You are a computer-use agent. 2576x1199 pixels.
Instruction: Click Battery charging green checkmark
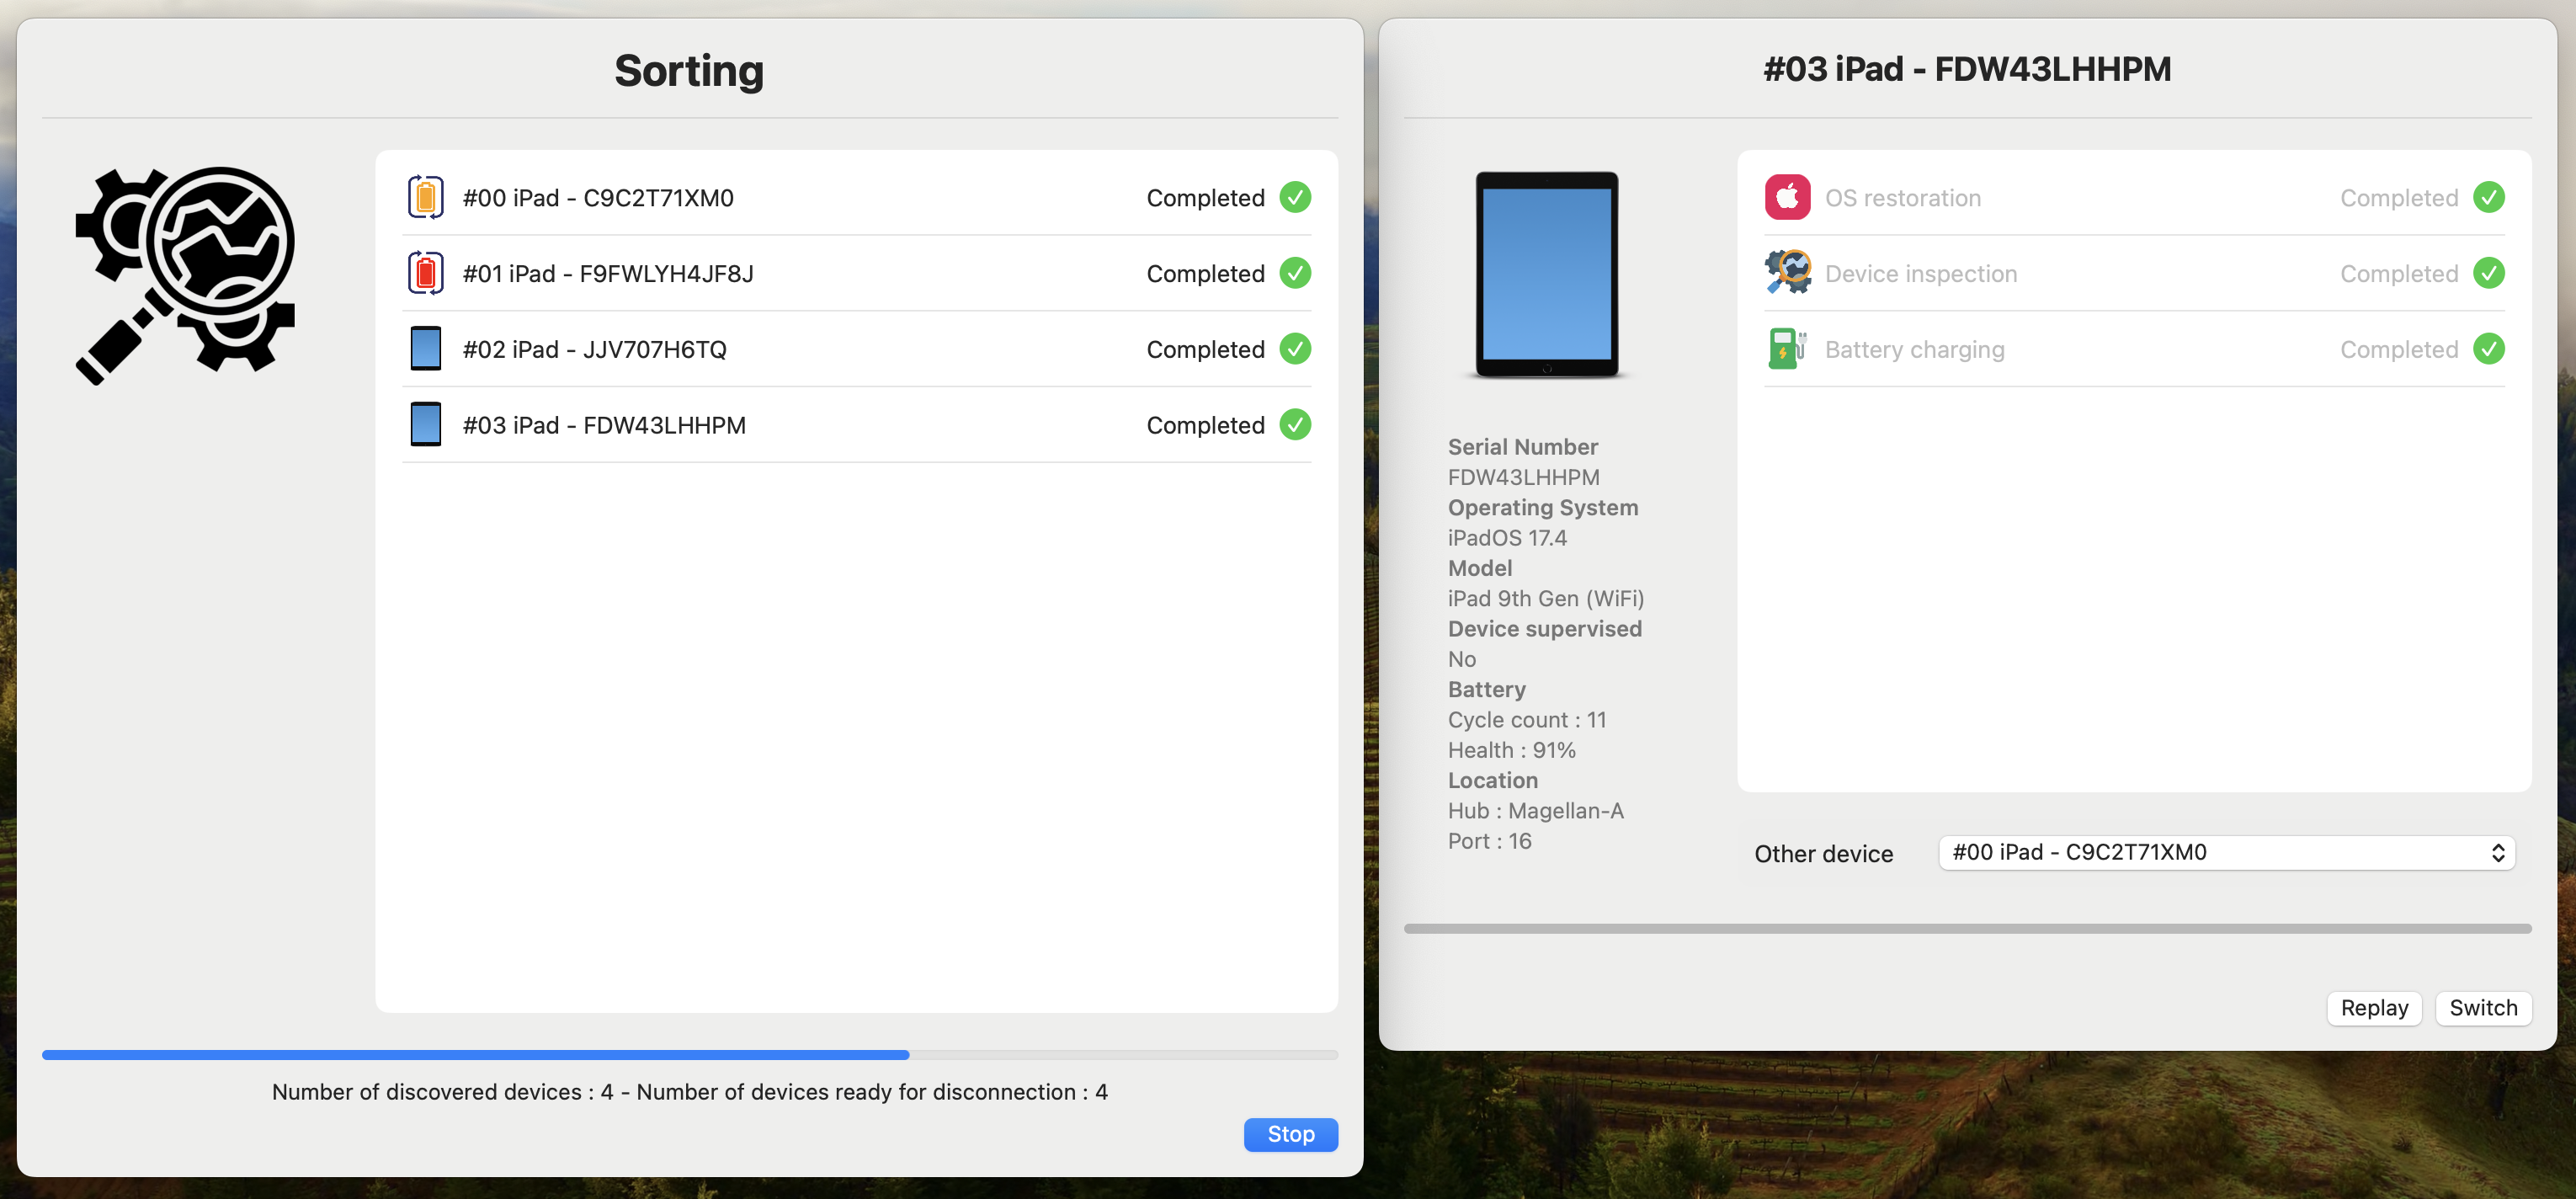coord(2488,349)
